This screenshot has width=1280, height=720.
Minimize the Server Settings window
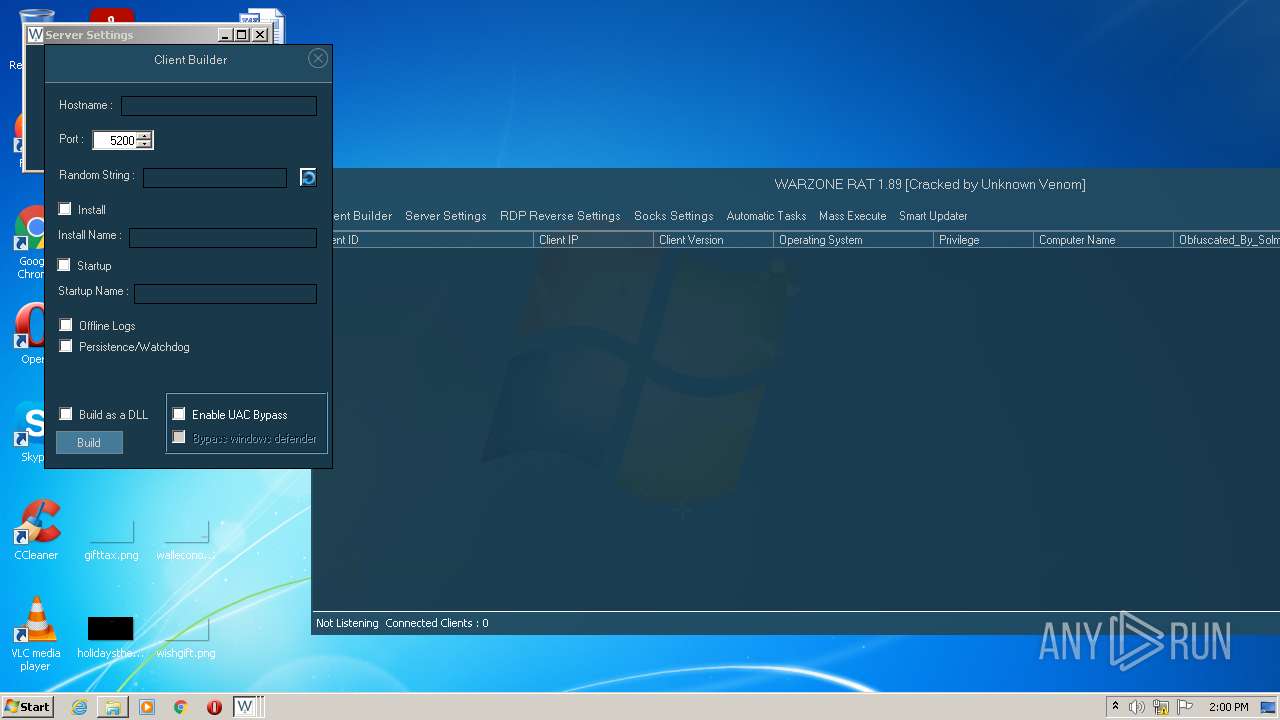[225, 35]
